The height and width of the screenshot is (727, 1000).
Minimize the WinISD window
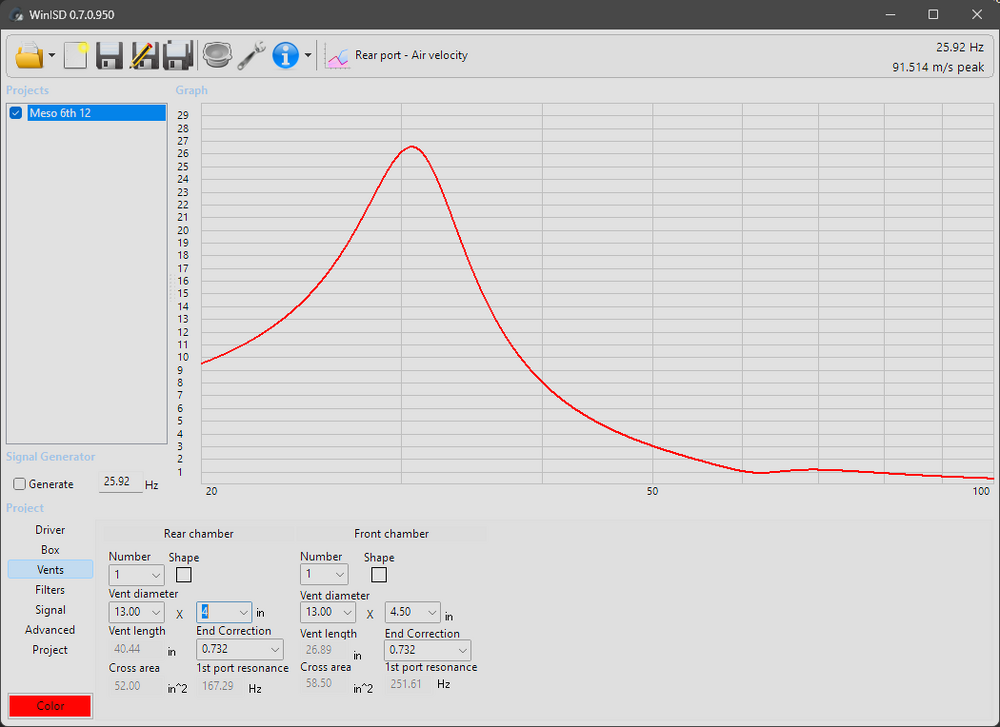pos(891,14)
